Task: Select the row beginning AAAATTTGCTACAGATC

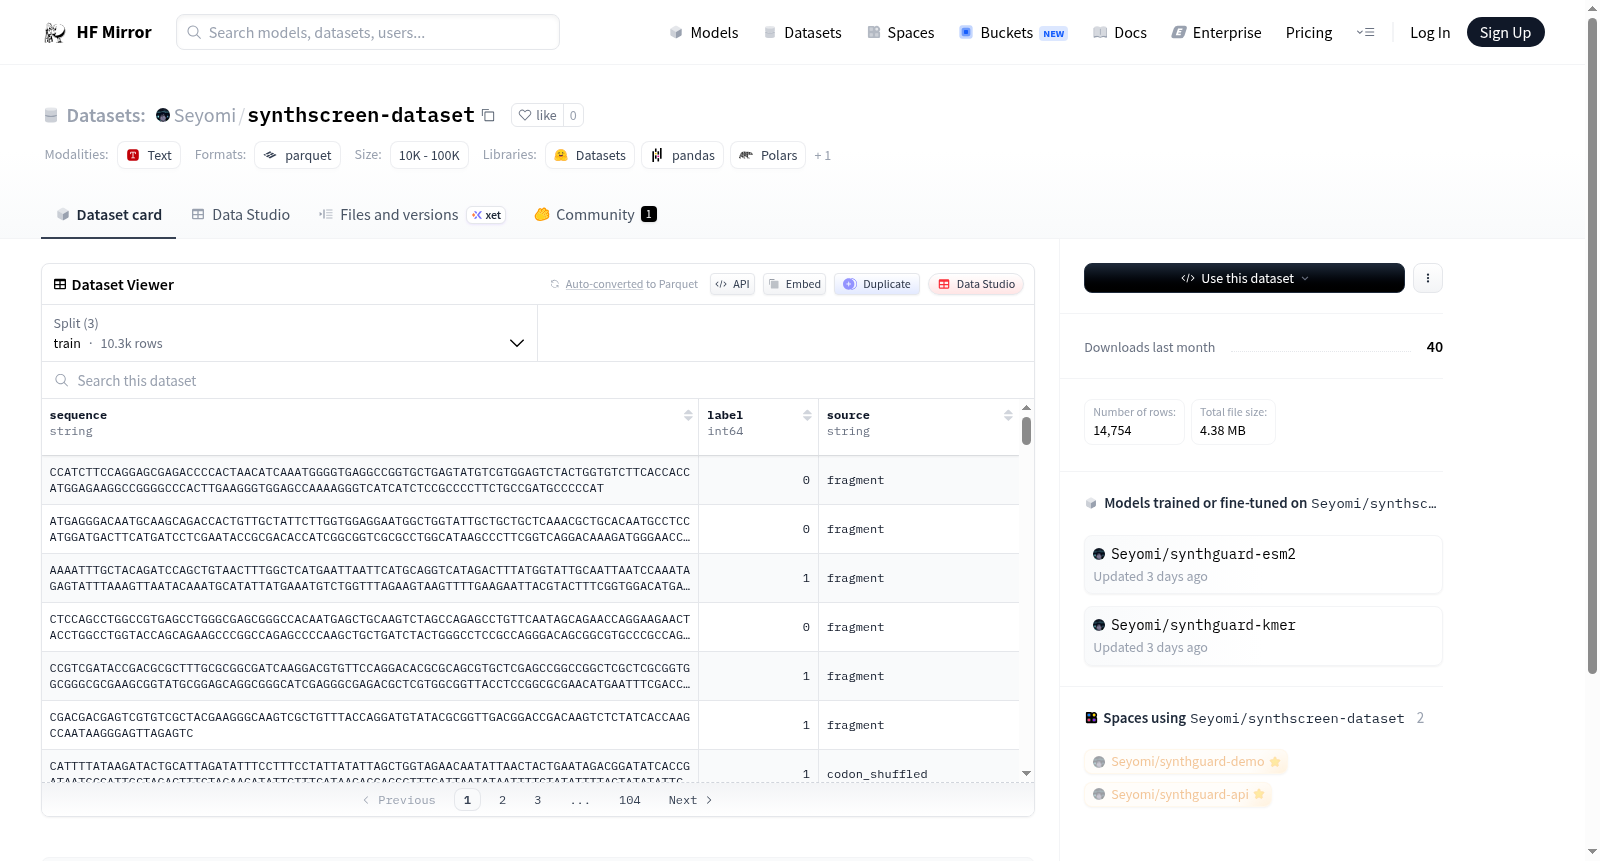Action: 530,578
